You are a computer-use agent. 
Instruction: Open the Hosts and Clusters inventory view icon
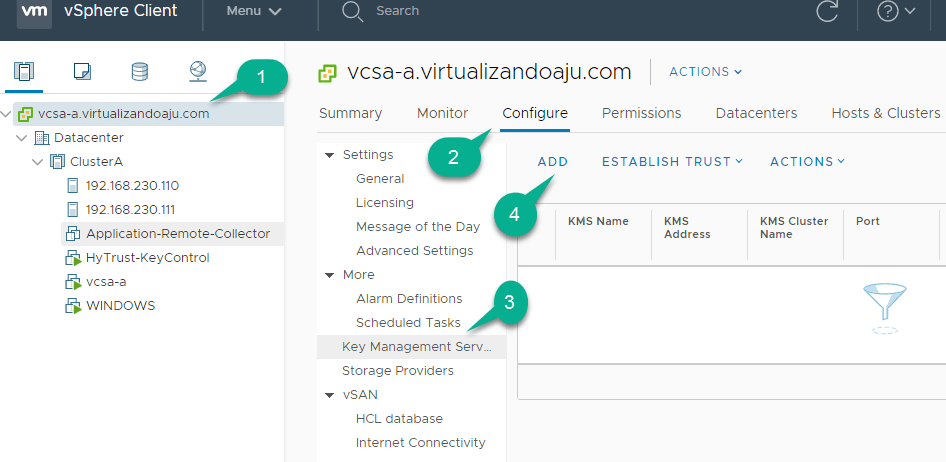(x=24, y=71)
